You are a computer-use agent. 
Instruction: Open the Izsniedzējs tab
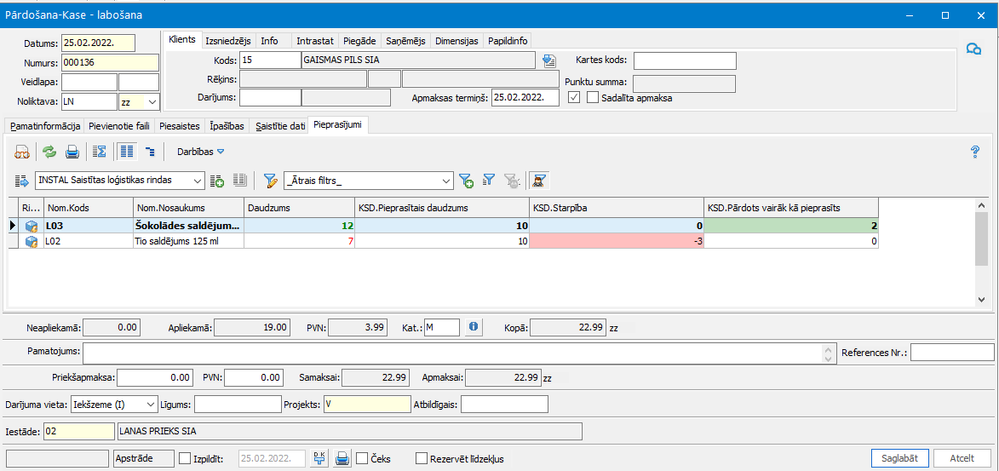(x=228, y=41)
